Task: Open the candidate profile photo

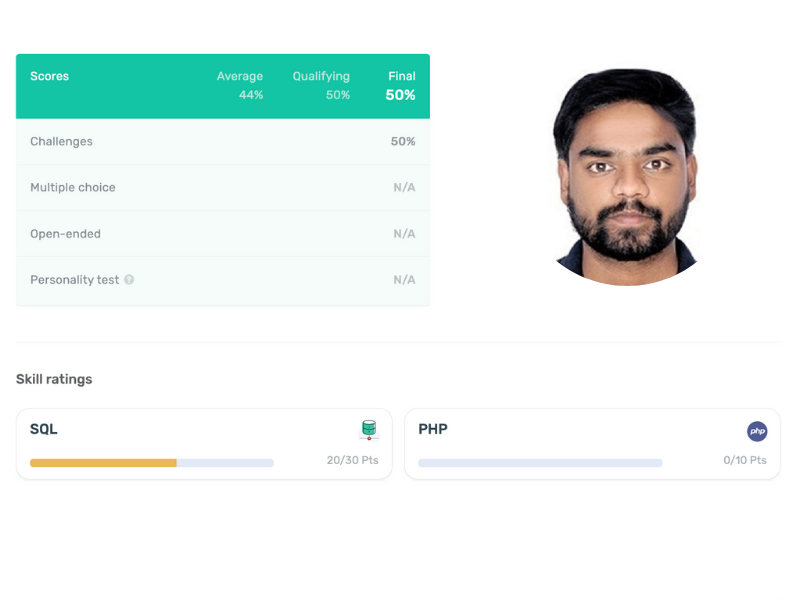Action: 627,177
